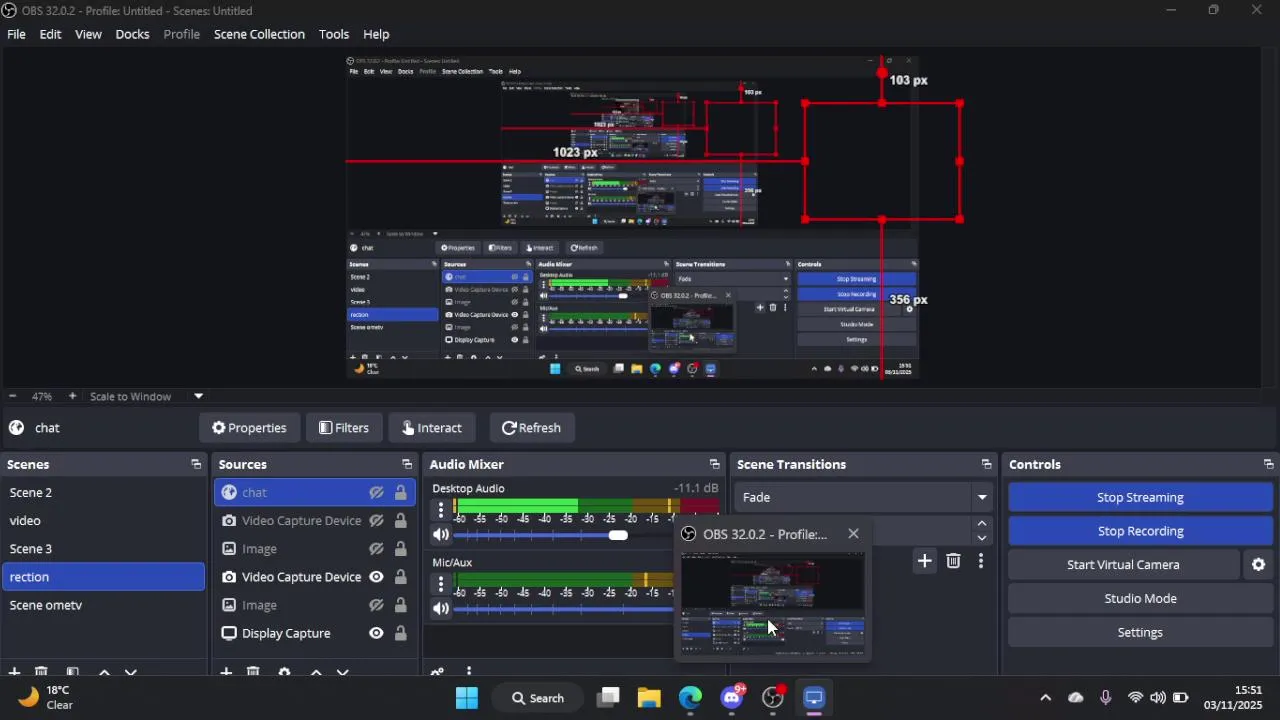The height and width of the screenshot is (720, 1280).
Task: Open OBS Settings from Controls dock
Action: tap(1140, 632)
